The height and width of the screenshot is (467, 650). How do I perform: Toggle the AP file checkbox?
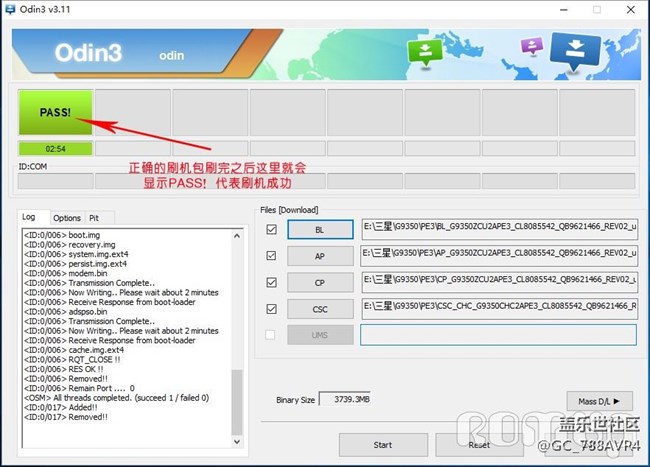tap(272, 255)
